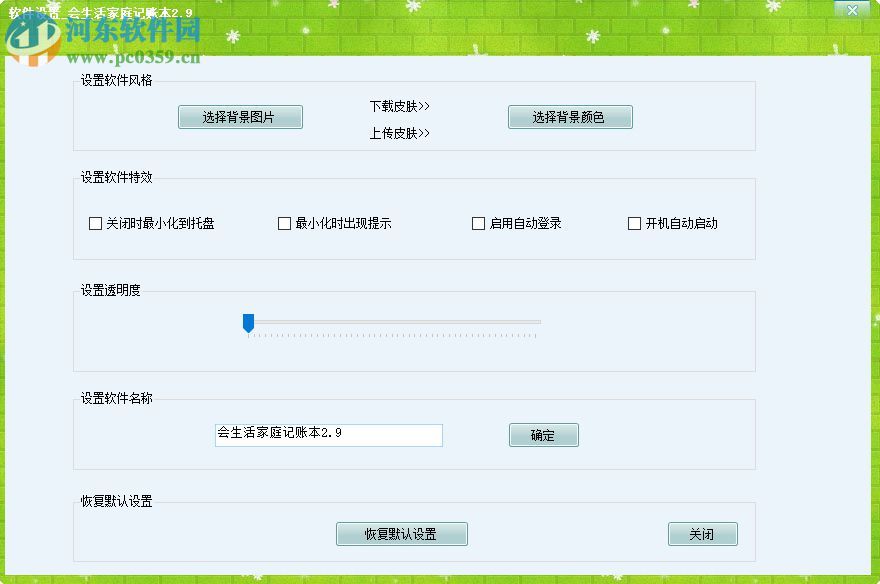Screen dimensions: 880x584
Task: Click the 关闭 close button
Action: [703, 533]
